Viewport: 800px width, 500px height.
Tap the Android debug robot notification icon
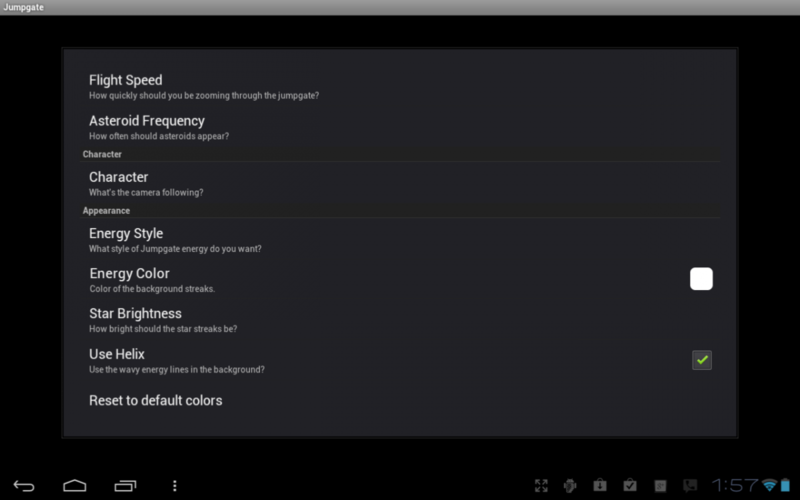click(570, 485)
